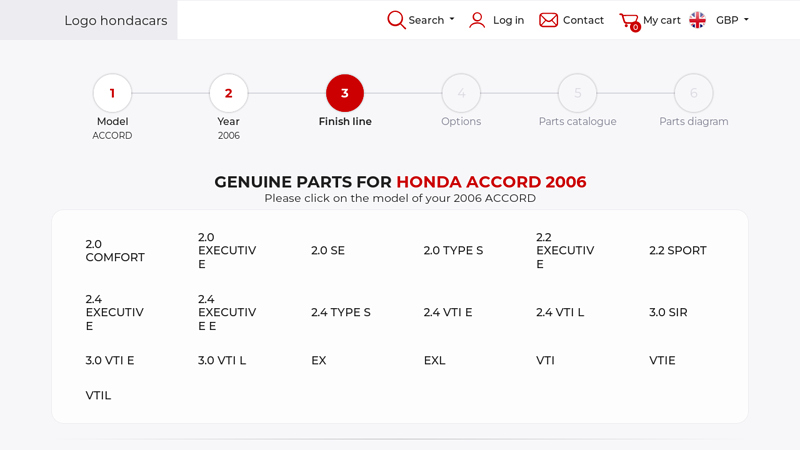Viewport: 800px width, 450px height.
Task: Pick the 2.2 SPORT model
Action: tap(678, 251)
